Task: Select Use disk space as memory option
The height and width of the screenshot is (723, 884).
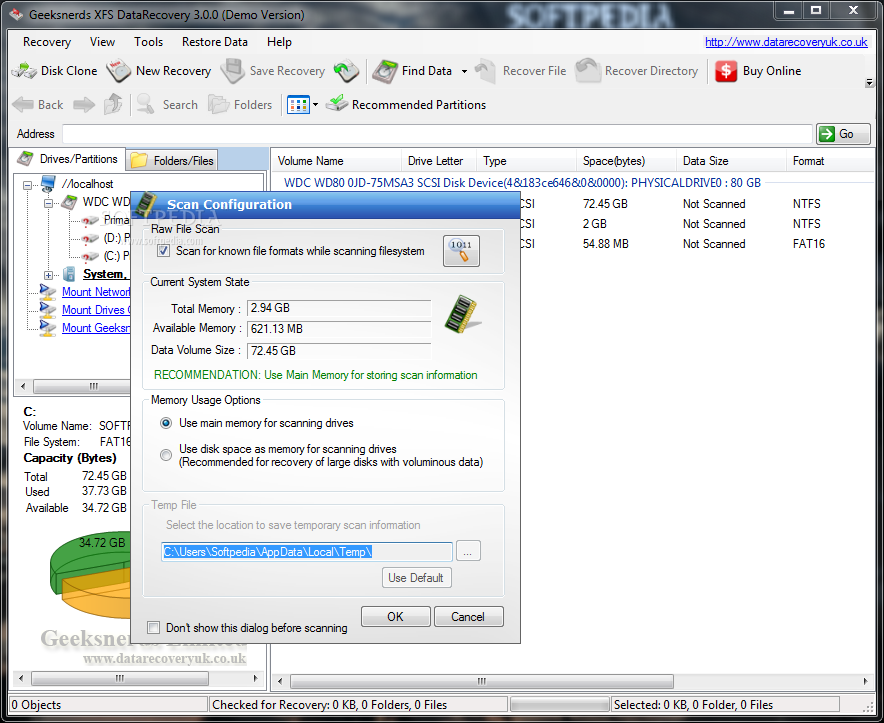Action: tap(166, 455)
